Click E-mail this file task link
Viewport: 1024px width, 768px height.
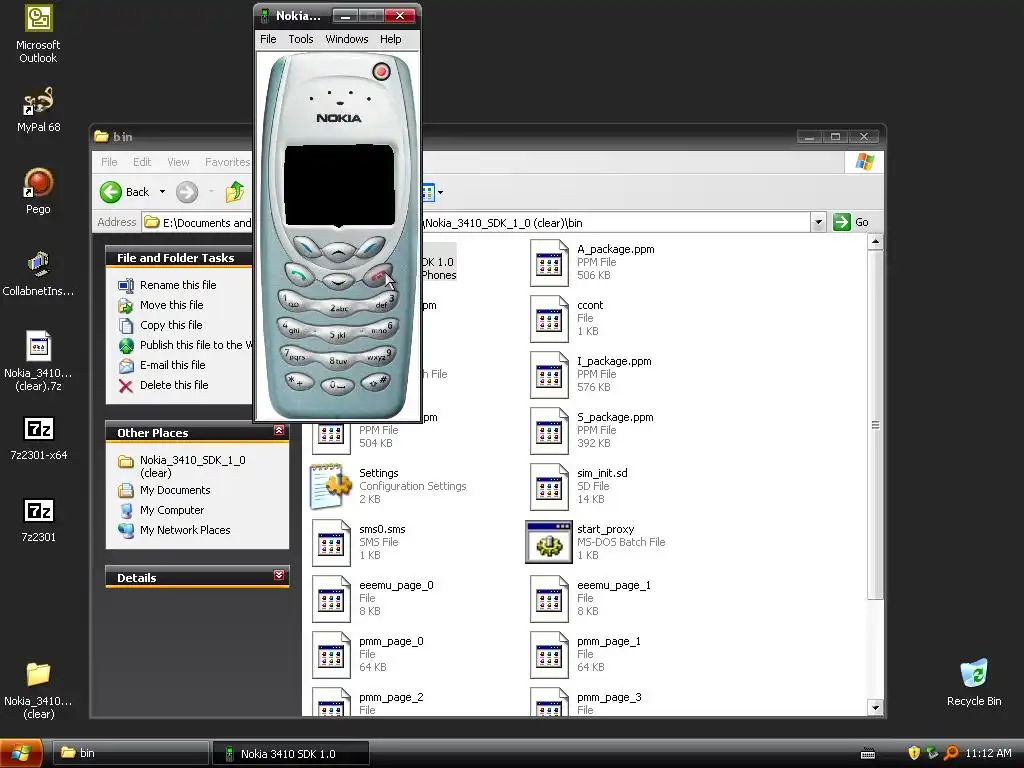(172, 365)
